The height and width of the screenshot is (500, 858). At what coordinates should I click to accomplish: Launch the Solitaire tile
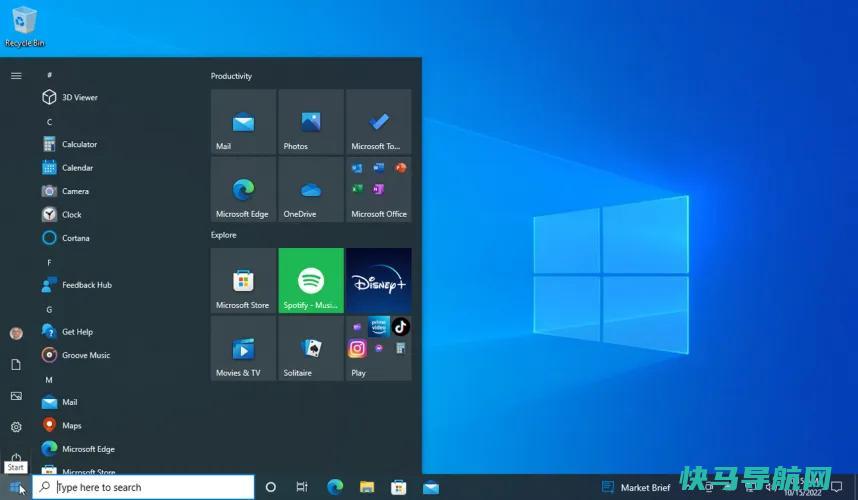(x=311, y=348)
